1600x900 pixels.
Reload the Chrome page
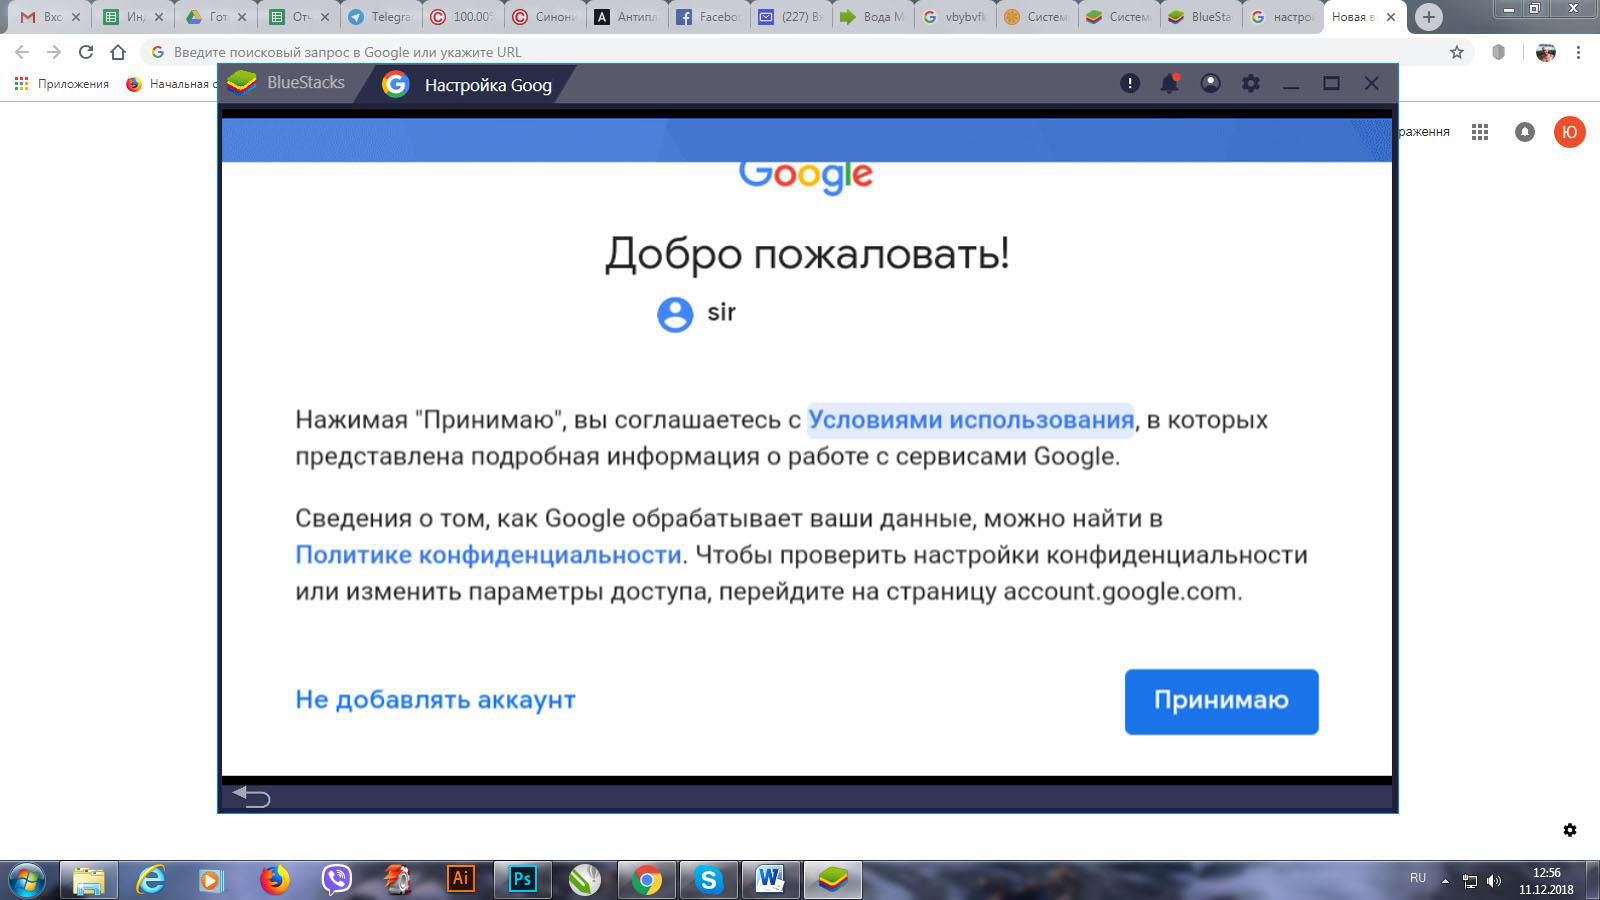click(x=86, y=52)
